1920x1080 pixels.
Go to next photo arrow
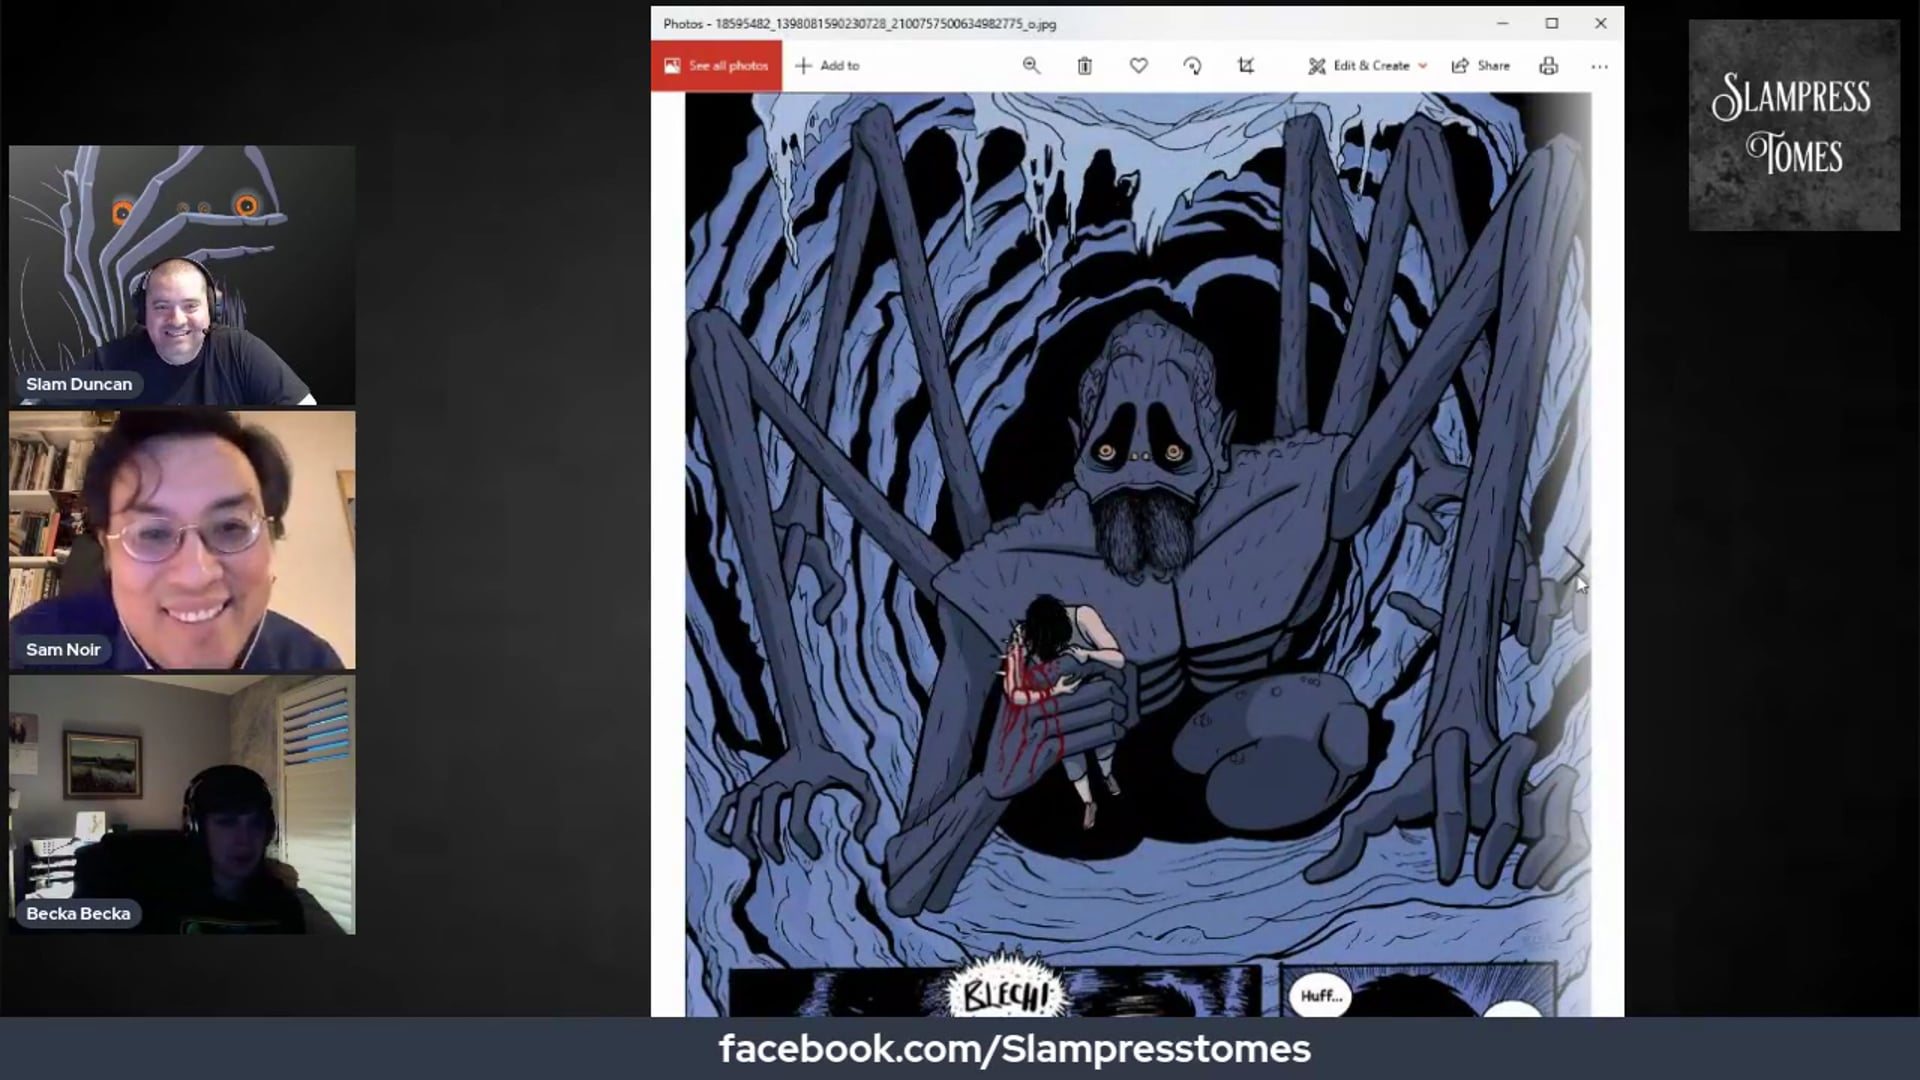(1573, 565)
